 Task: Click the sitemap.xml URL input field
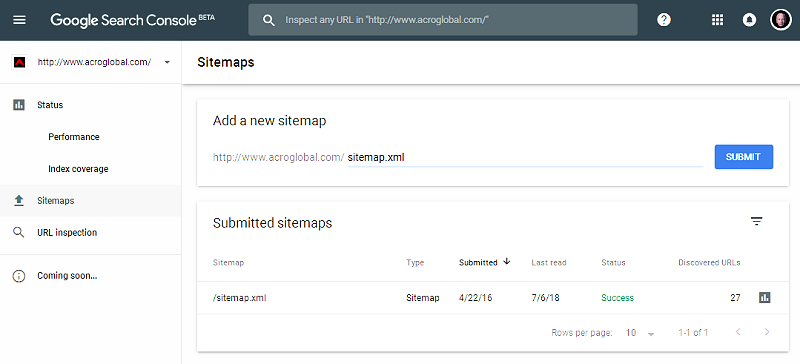525,158
